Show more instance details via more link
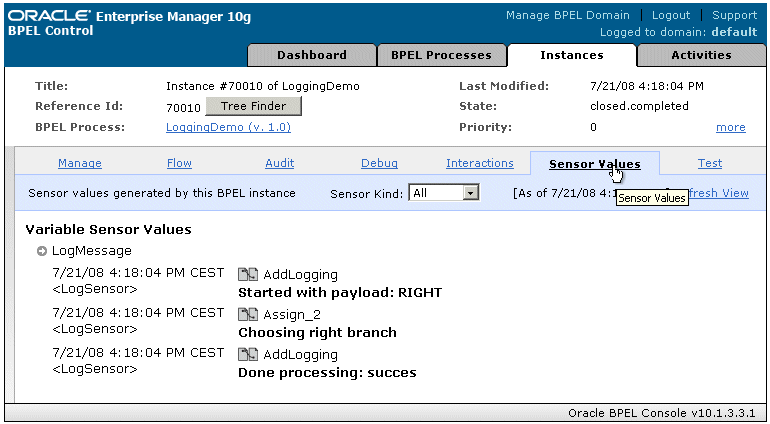 click(731, 127)
